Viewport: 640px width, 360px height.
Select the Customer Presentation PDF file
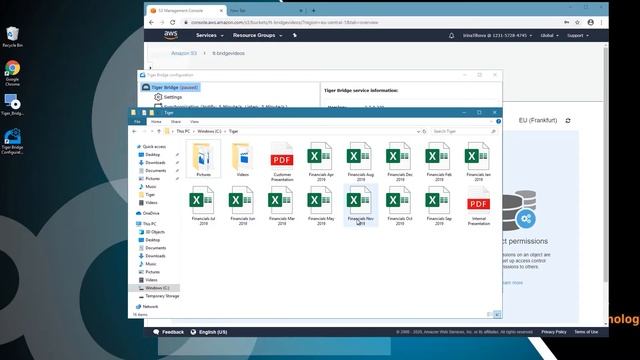click(x=282, y=161)
